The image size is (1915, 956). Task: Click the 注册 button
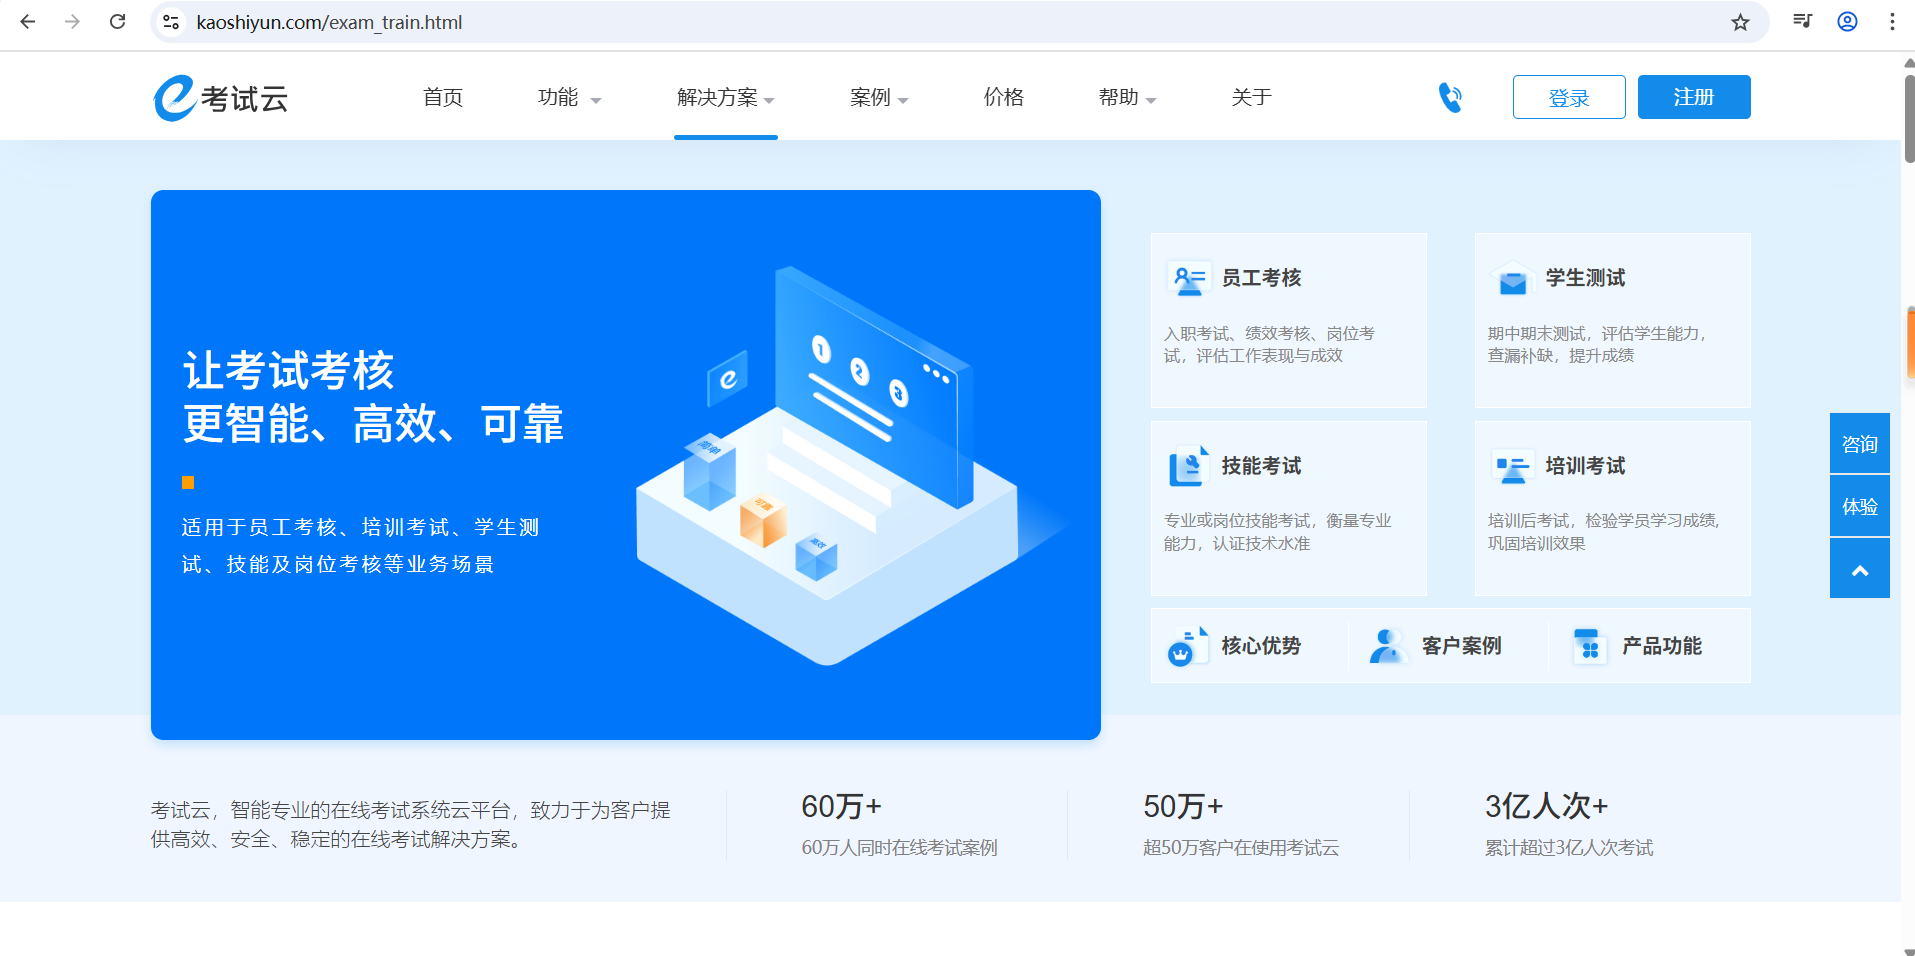pos(1694,97)
